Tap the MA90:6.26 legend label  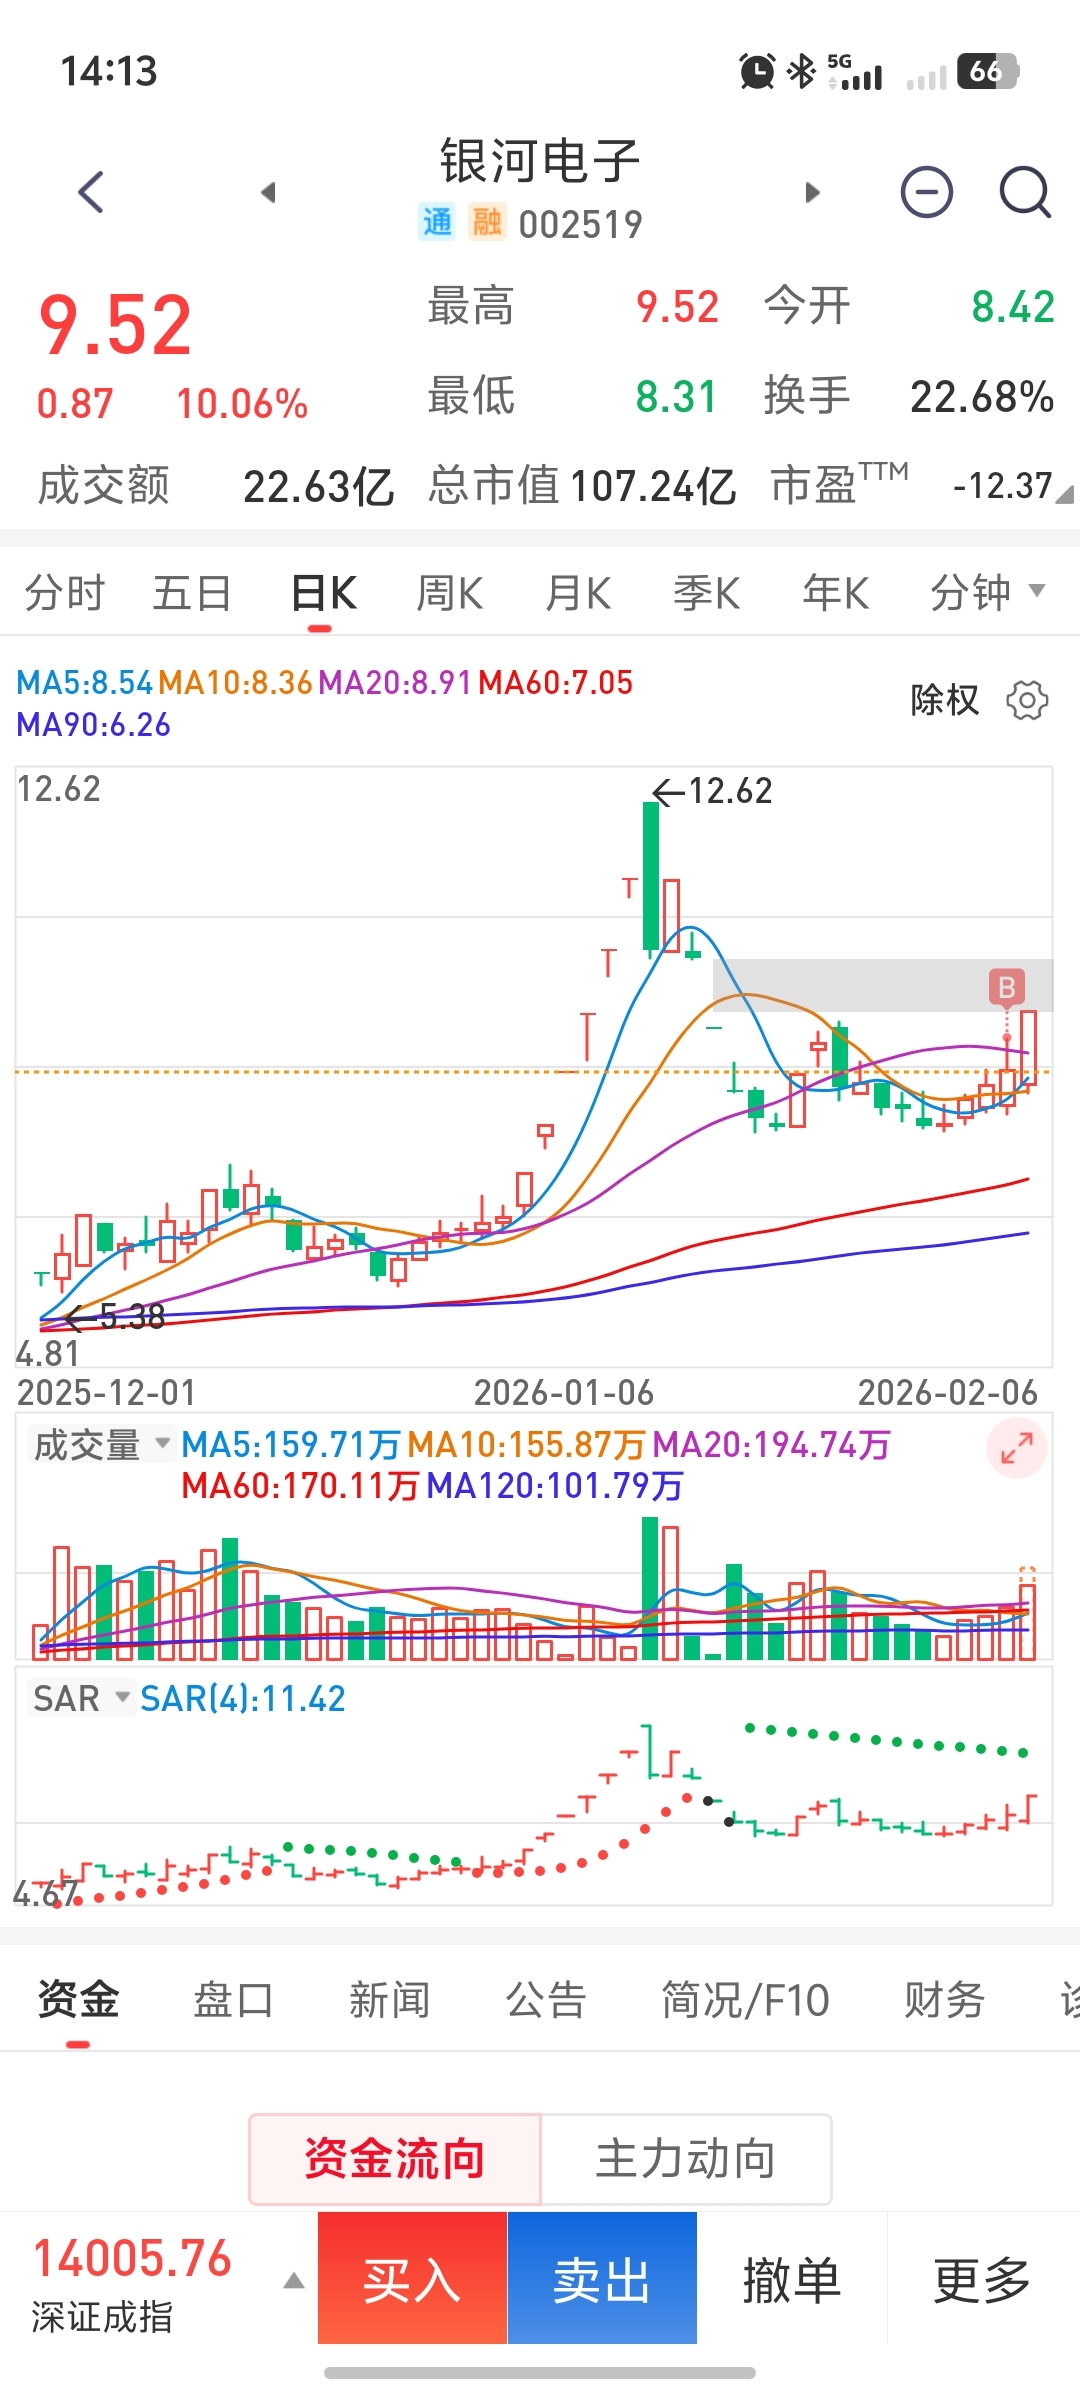click(x=94, y=725)
